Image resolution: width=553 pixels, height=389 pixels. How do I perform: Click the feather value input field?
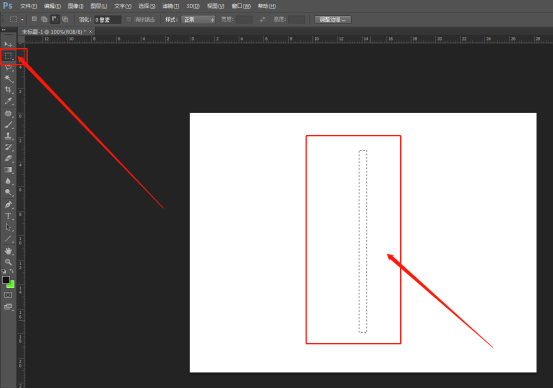point(108,20)
